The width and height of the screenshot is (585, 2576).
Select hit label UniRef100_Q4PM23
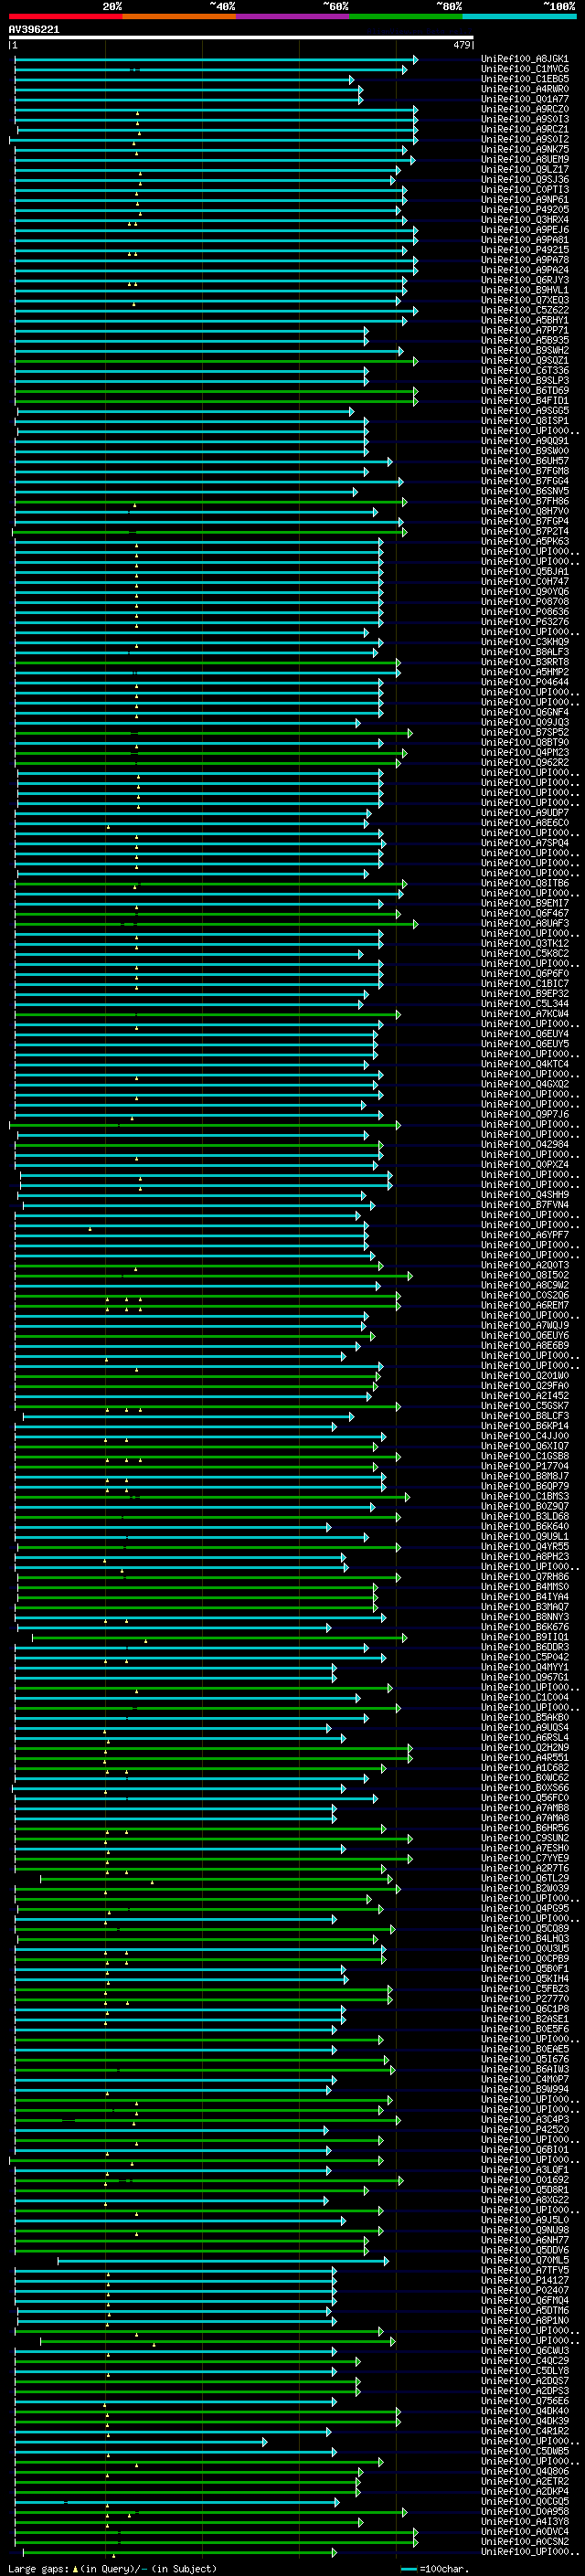pyautogui.click(x=525, y=753)
